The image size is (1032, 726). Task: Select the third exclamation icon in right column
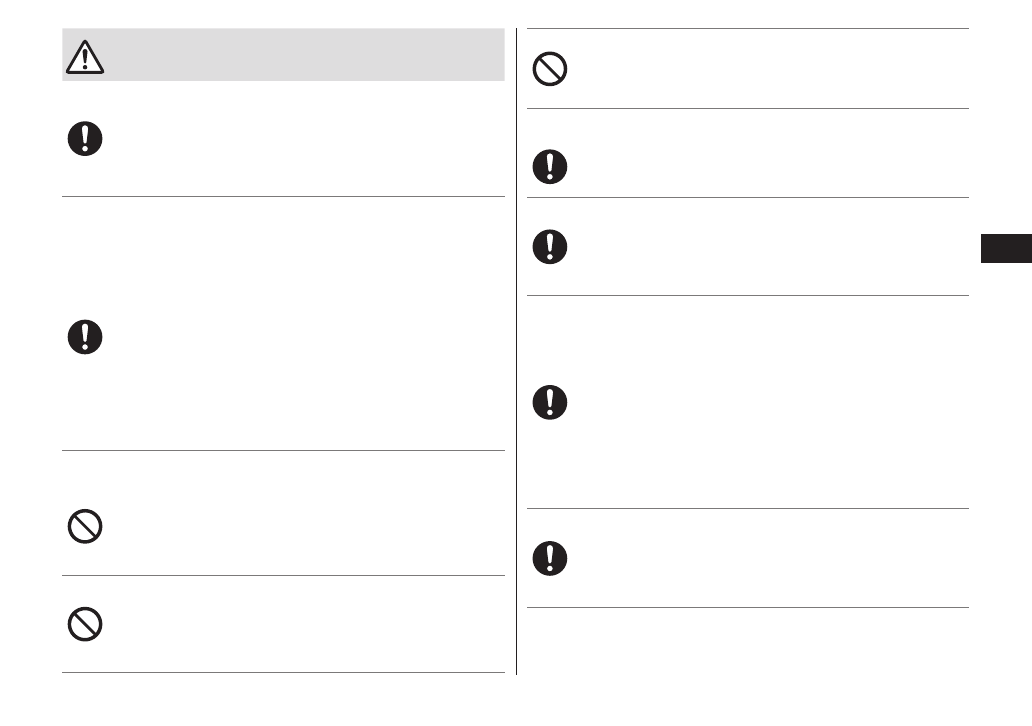(549, 402)
